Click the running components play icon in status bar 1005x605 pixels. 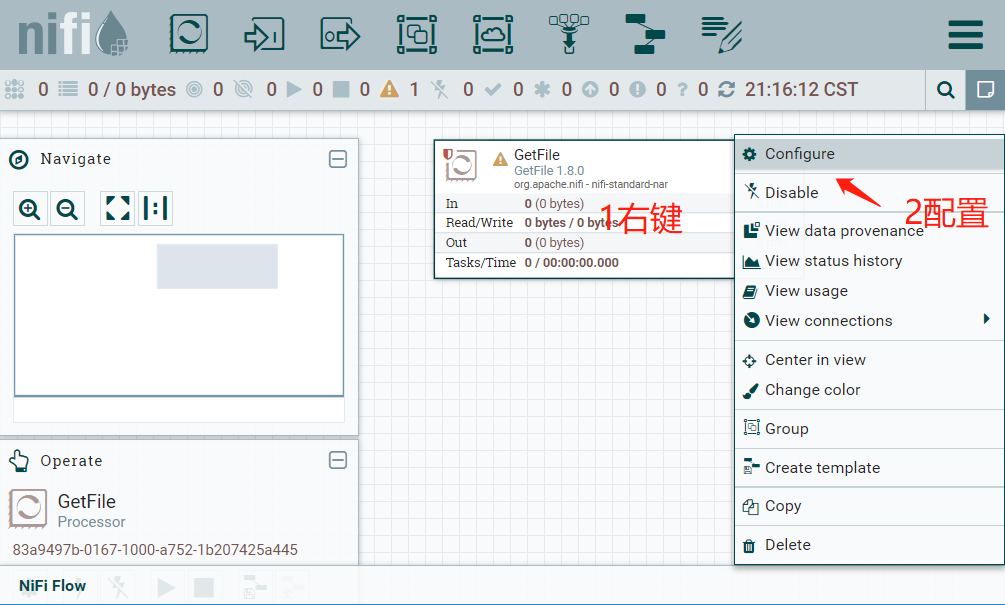coord(294,89)
